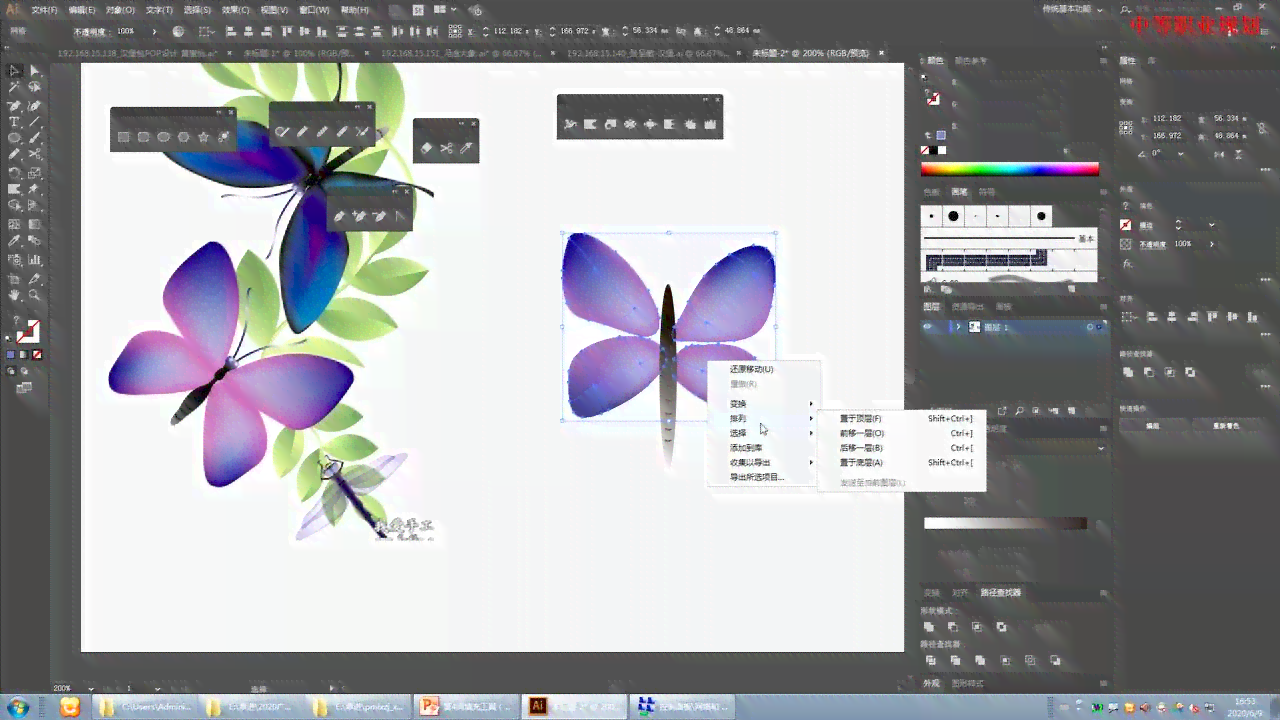Click the PowerPoint taskbar button
This screenshot has width=1280, height=720.
point(468,707)
